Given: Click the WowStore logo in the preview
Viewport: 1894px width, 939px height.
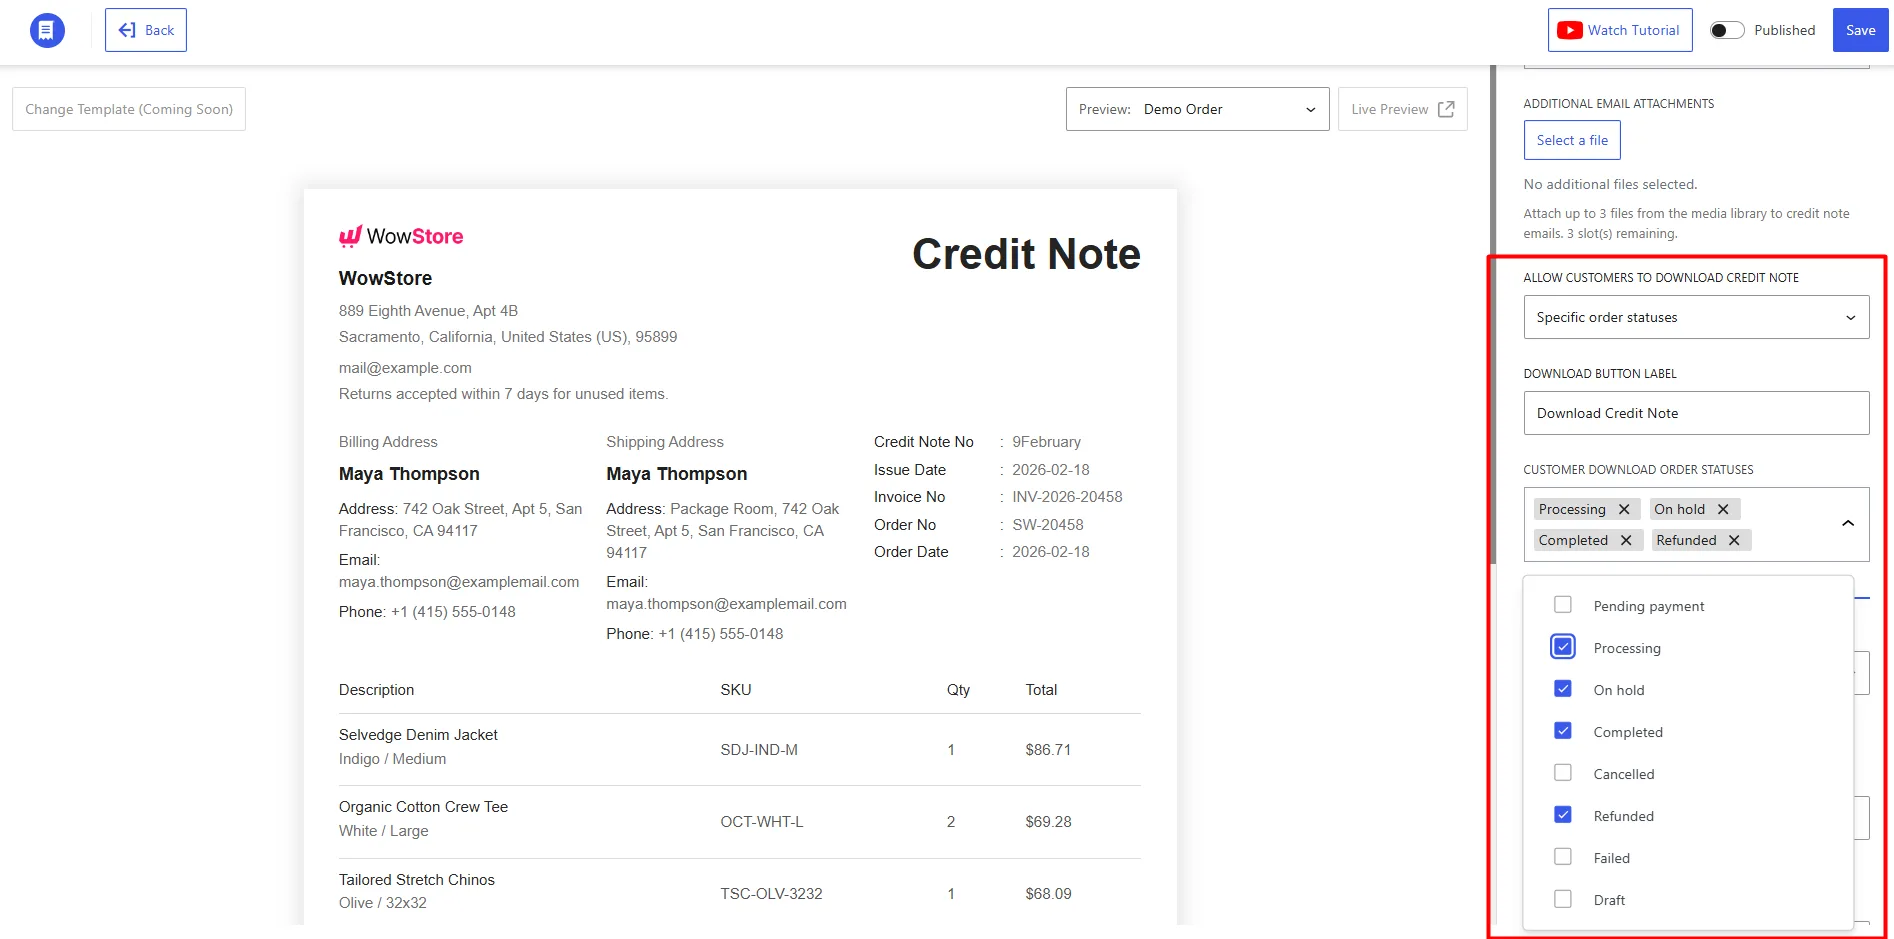Looking at the screenshot, I should [x=401, y=236].
